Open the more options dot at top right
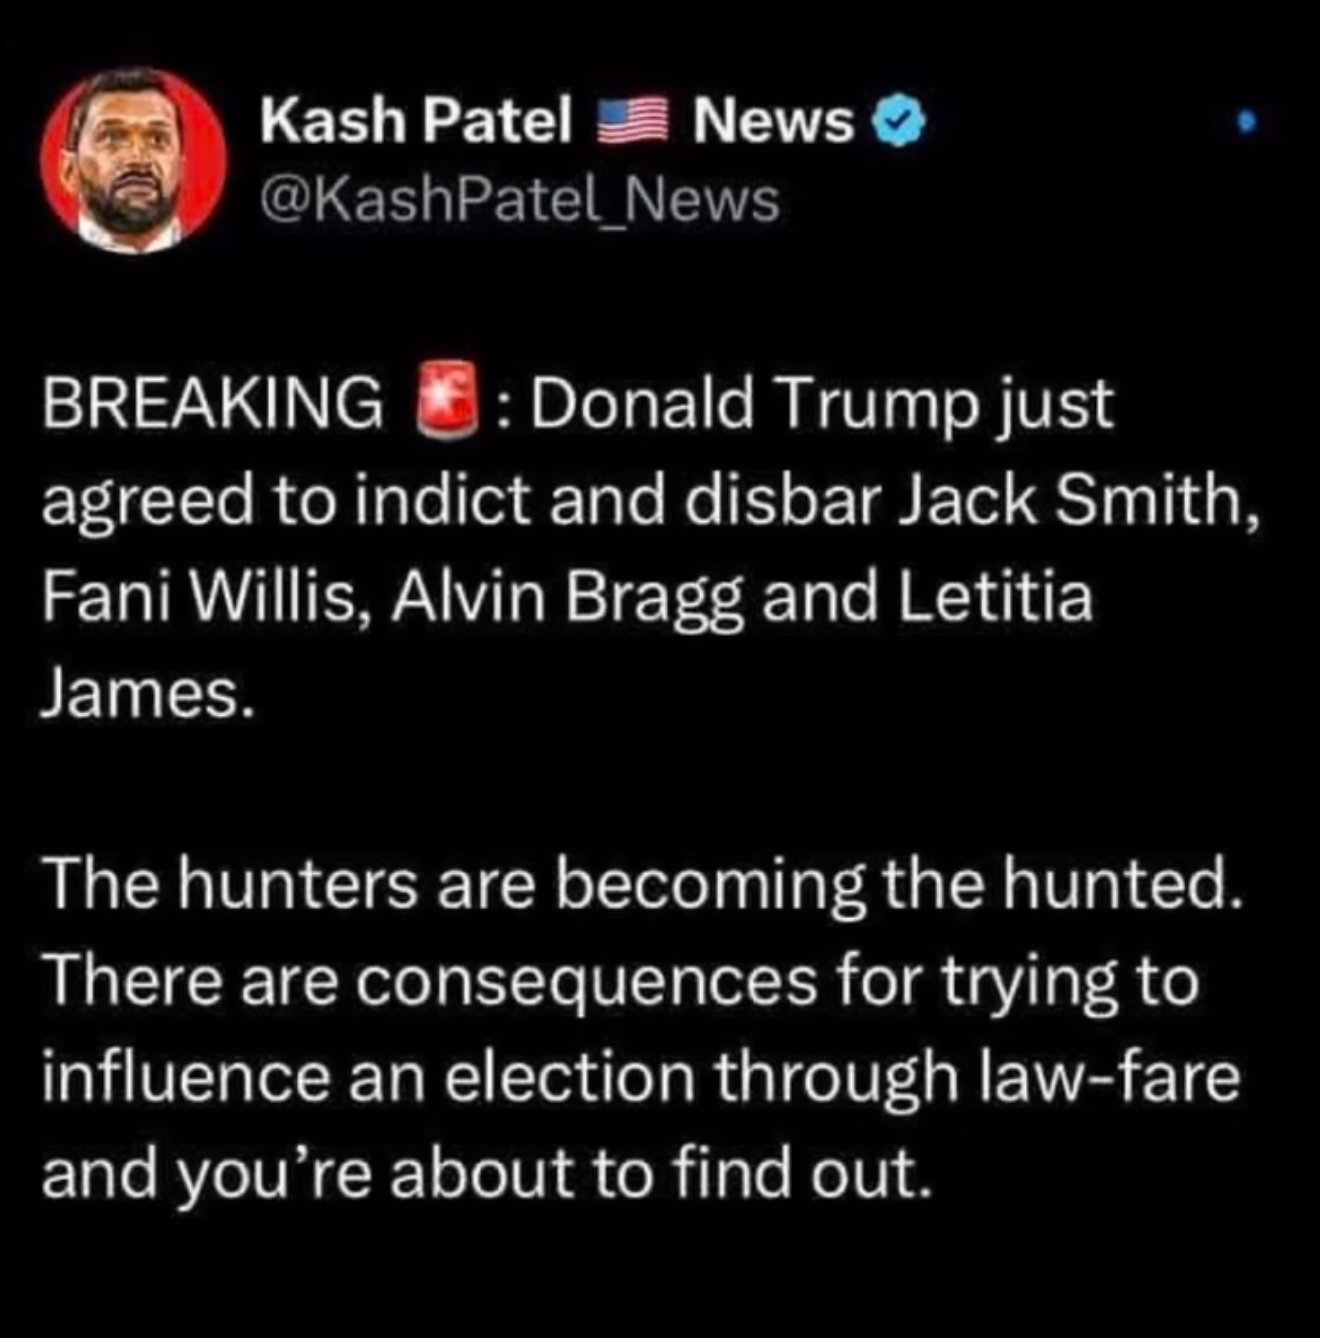 pos(1243,124)
